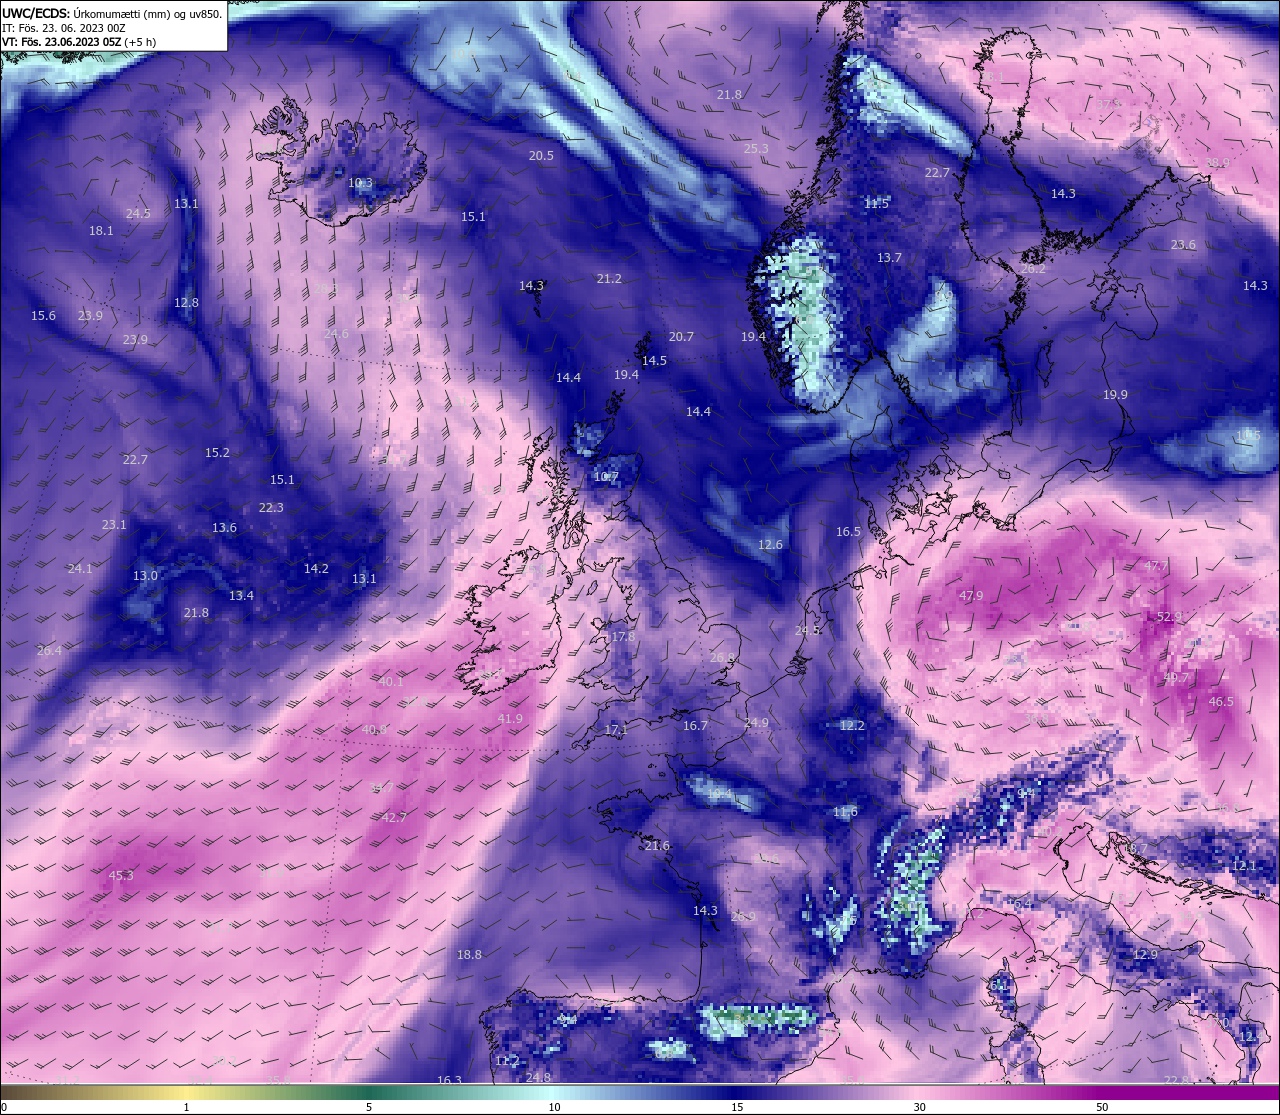Click the value 12.6 in the North Sea

coord(770,545)
